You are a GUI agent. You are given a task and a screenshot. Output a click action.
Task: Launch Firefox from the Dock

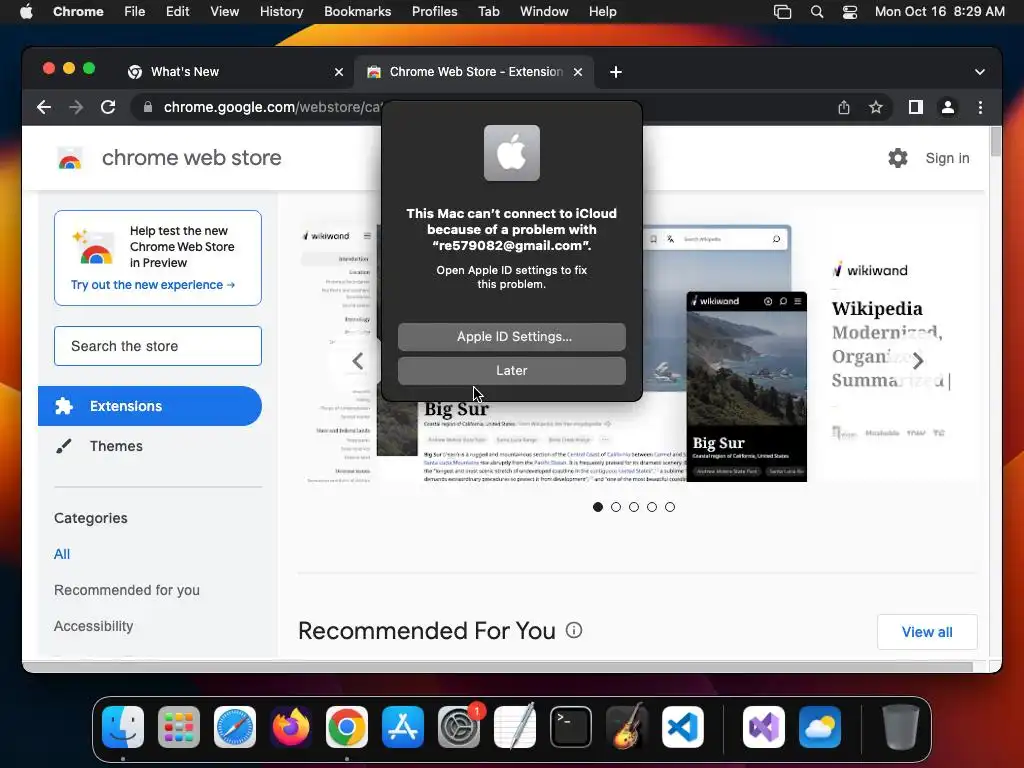point(291,727)
